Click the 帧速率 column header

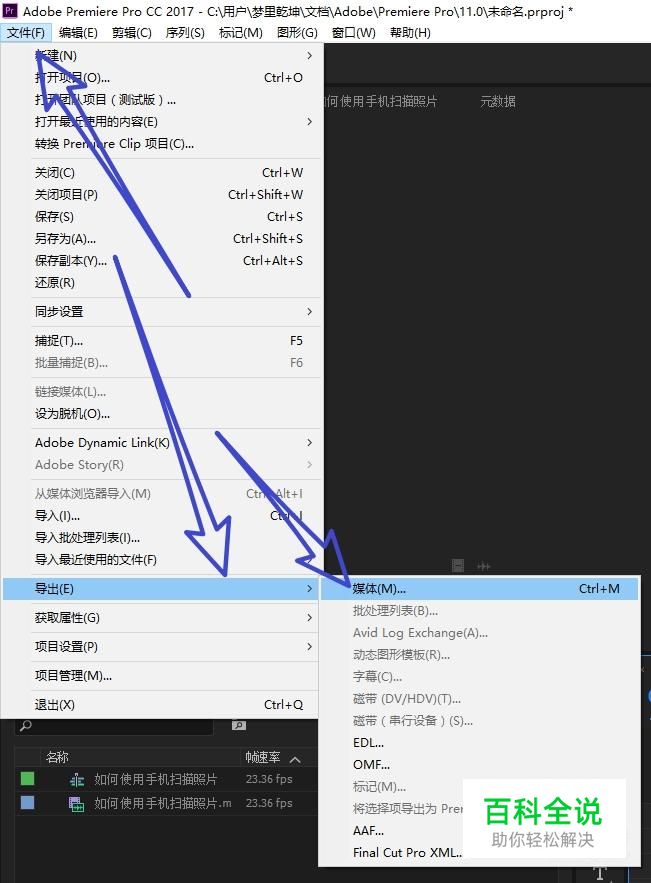click(x=262, y=757)
